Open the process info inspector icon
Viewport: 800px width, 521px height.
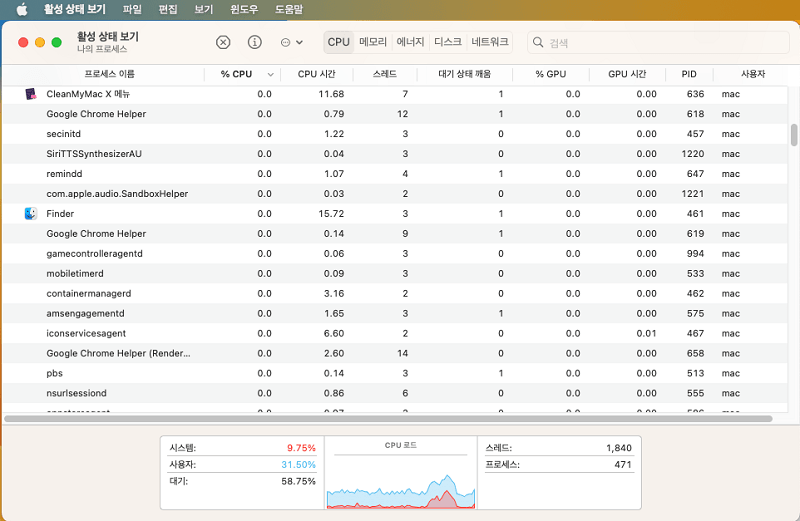click(255, 42)
